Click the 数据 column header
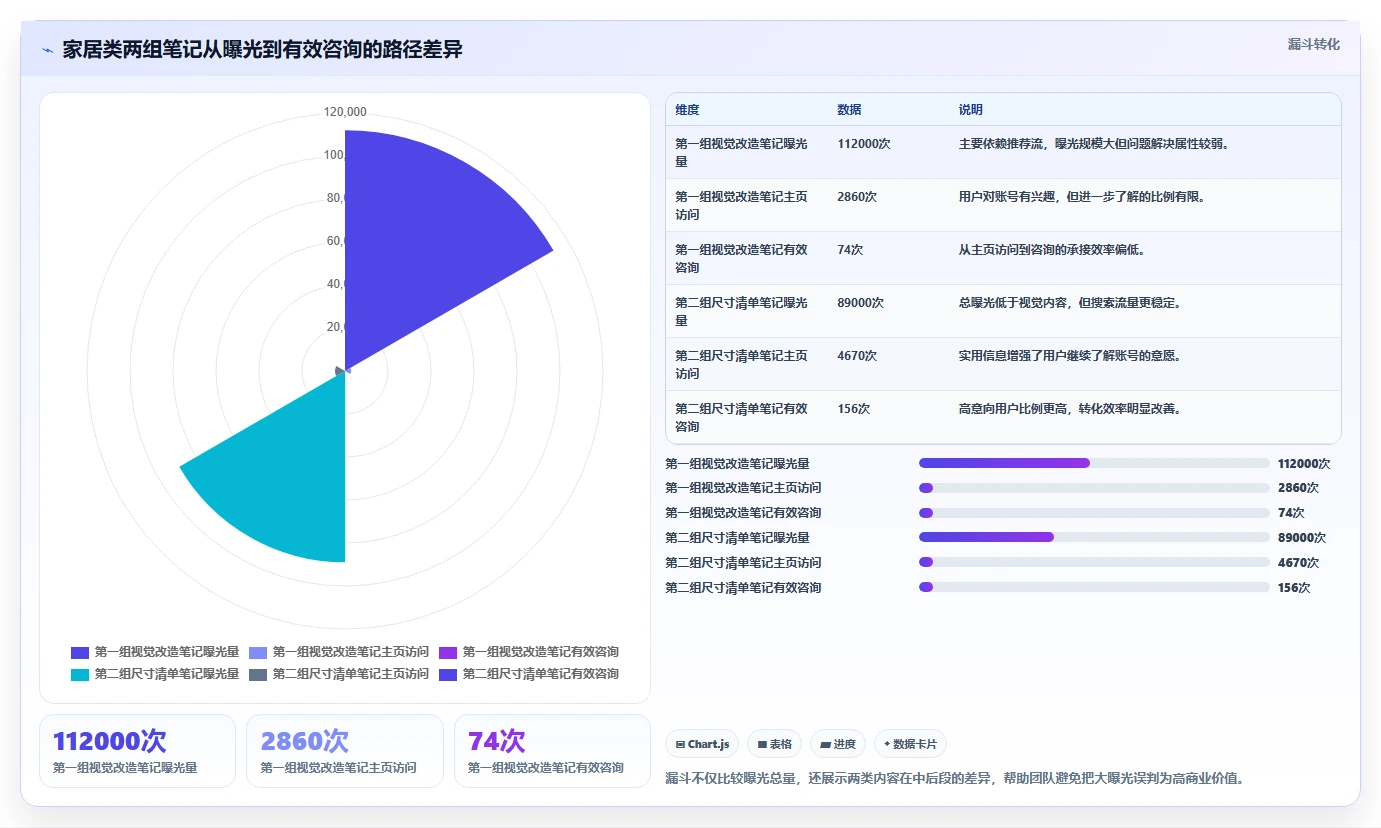This screenshot has width=1381, height=828. tap(849, 110)
